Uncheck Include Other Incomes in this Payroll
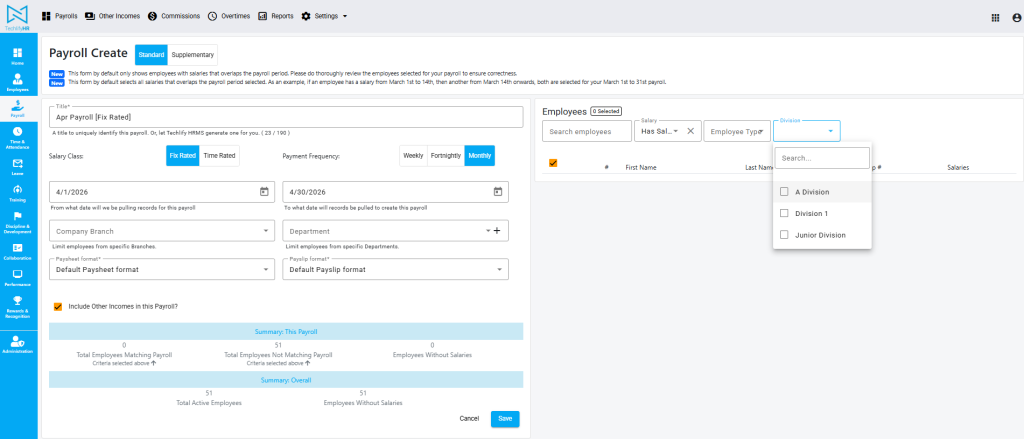 (x=58, y=306)
